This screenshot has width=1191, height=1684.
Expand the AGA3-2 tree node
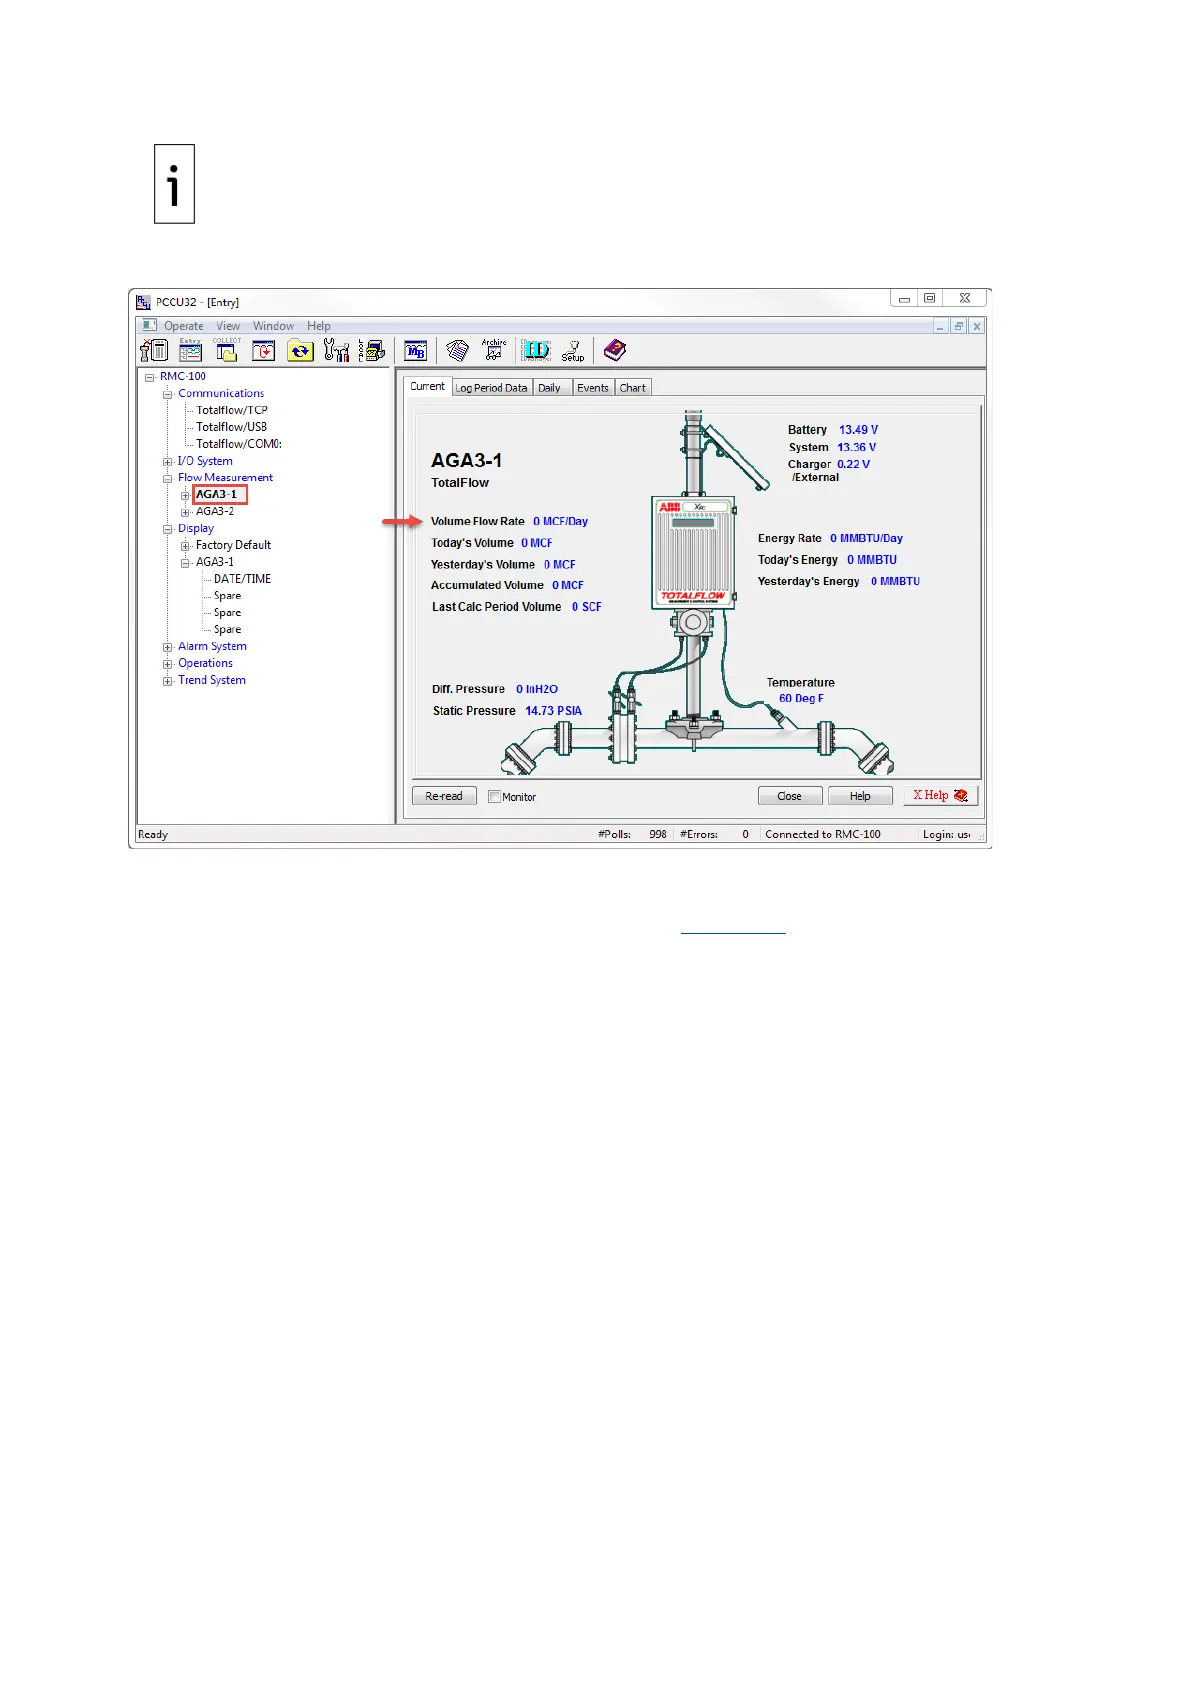(x=185, y=512)
